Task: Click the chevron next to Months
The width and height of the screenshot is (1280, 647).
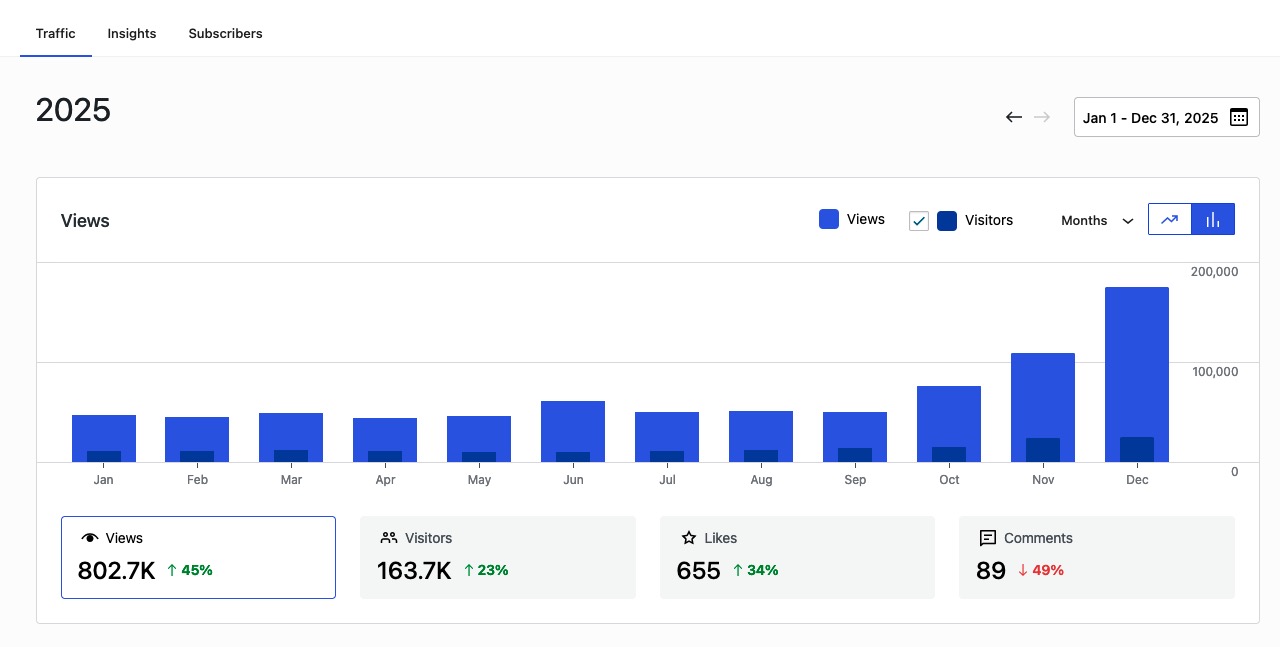Action: pyautogui.click(x=1128, y=221)
